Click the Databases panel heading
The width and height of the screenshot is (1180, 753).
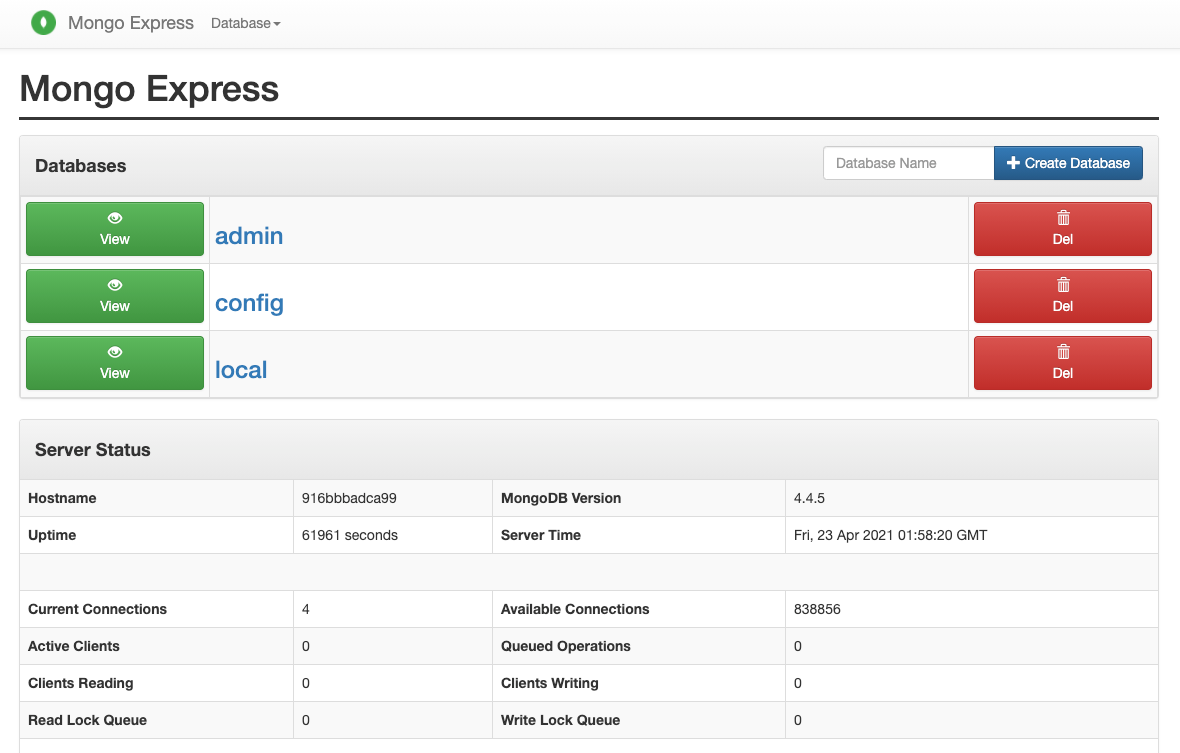81,165
